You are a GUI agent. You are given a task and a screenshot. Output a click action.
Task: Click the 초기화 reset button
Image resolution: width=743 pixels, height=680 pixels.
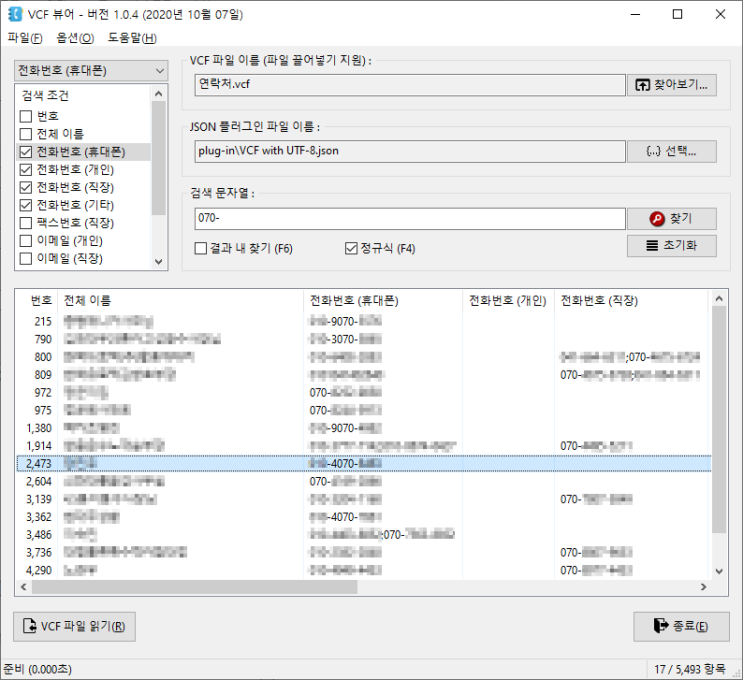coord(672,245)
